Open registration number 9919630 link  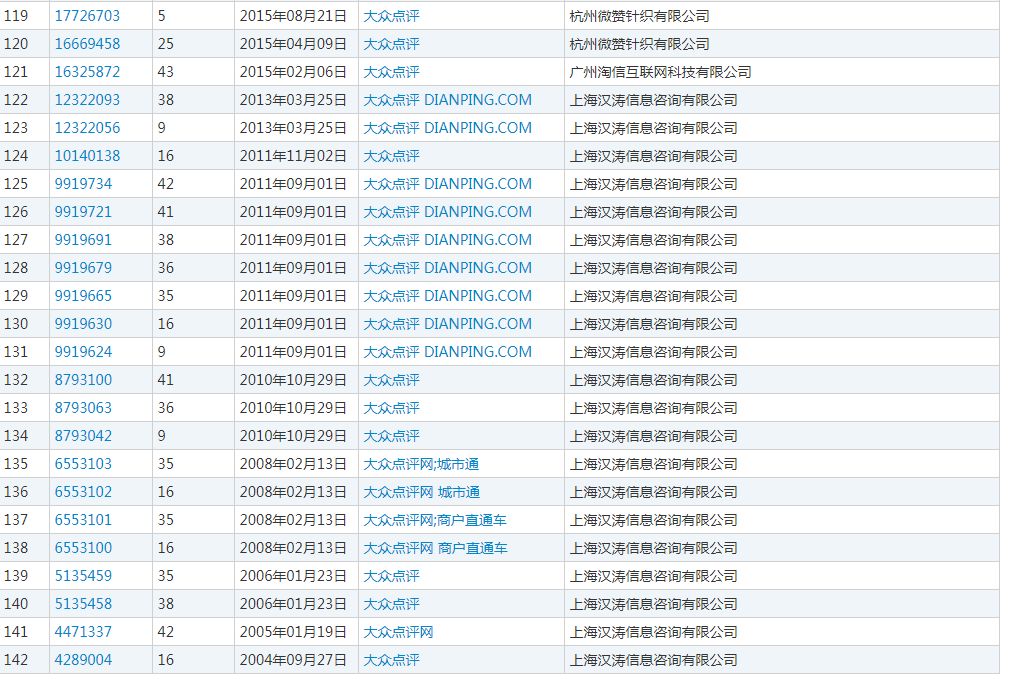(x=83, y=324)
